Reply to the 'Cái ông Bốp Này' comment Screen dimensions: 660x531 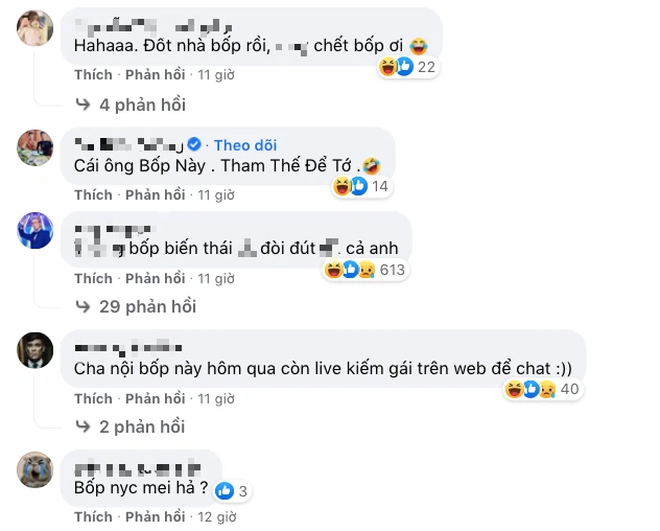(x=155, y=195)
